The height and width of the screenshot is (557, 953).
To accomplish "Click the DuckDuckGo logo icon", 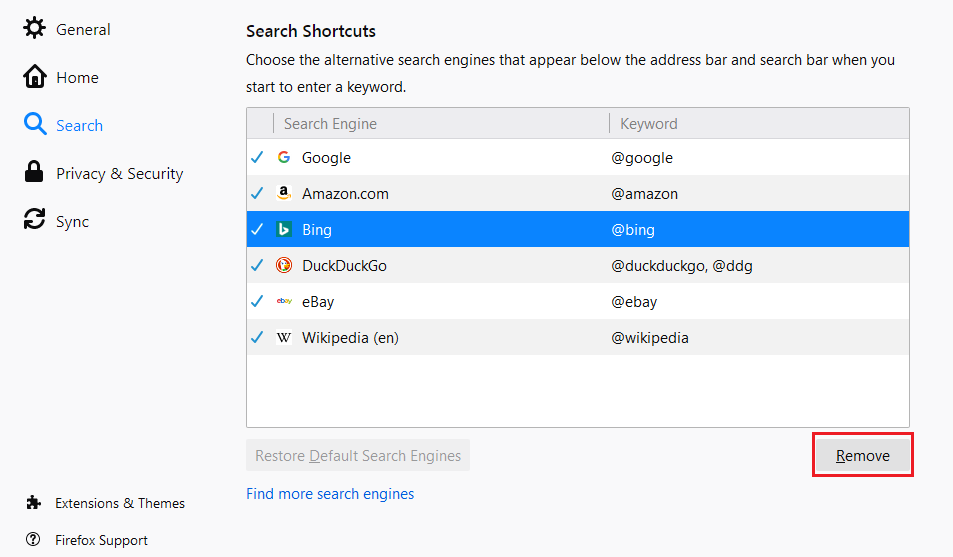I will [284, 265].
